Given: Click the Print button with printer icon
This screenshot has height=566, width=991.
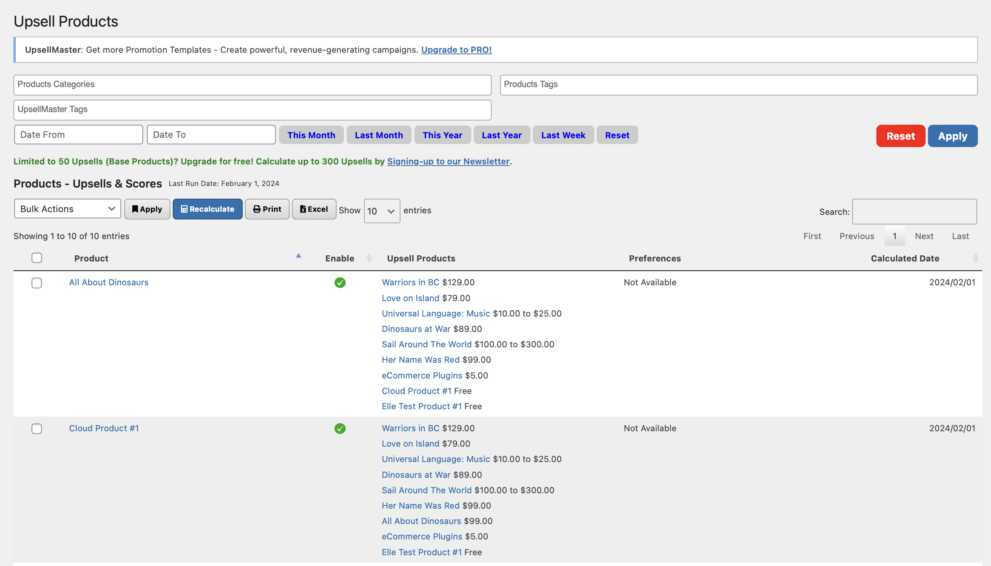Looking at the screenshot, I should [x=267, y=209].
